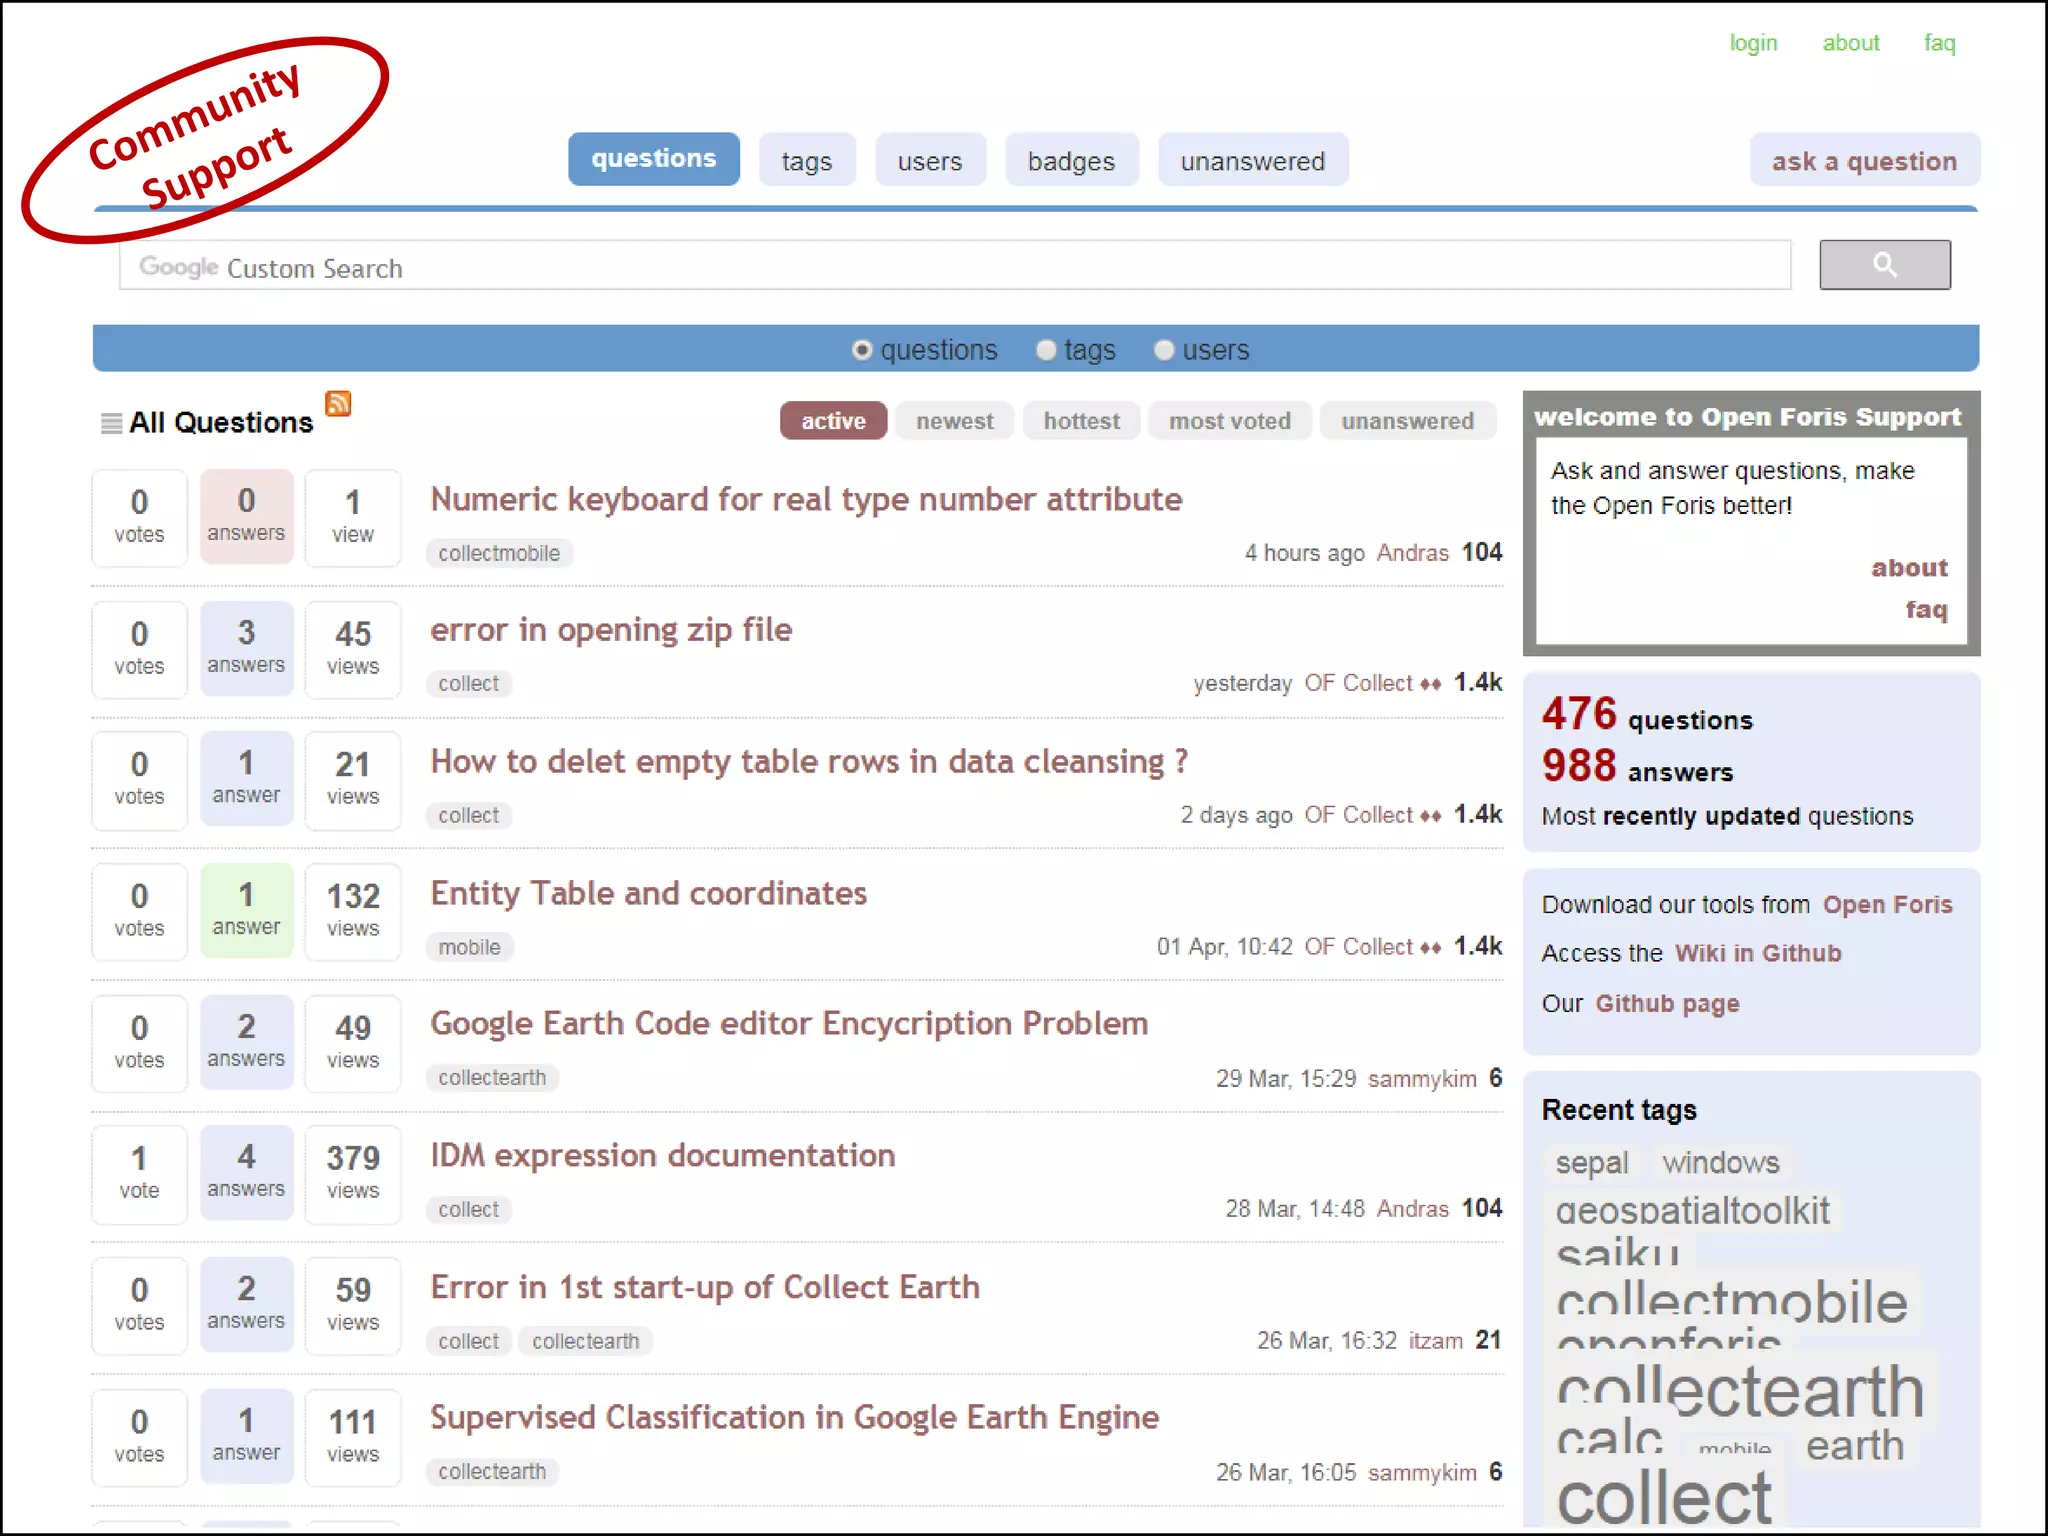The height and width of the screenshot is (1536, 2048).
Task: Click the list icon beside All Questions
Action: [111, 423]
